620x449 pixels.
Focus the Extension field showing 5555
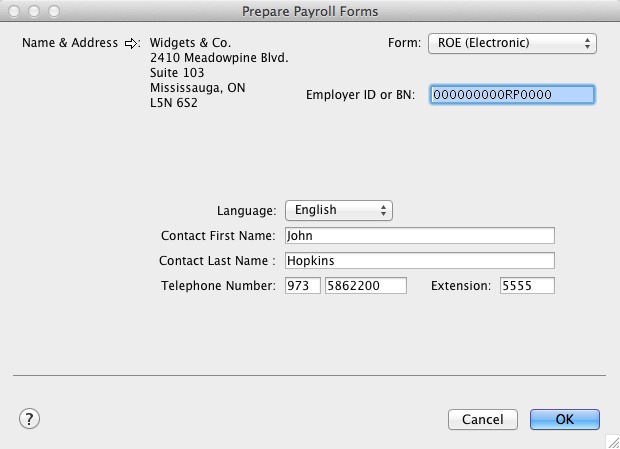click(x=527, y=286)
